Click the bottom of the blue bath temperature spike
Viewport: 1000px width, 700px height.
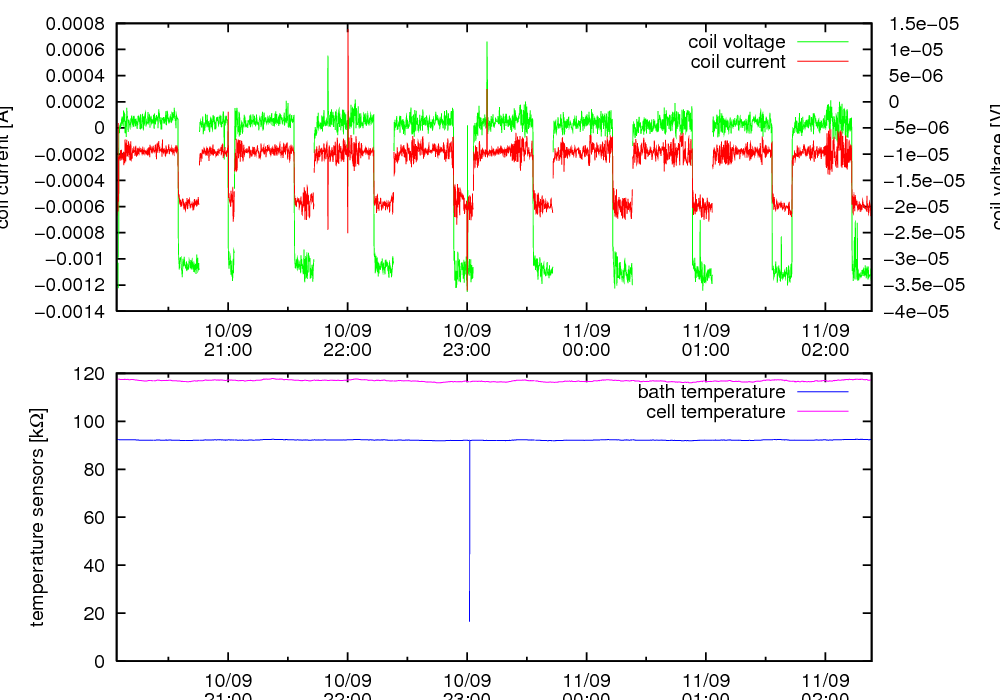click(469, 620)
